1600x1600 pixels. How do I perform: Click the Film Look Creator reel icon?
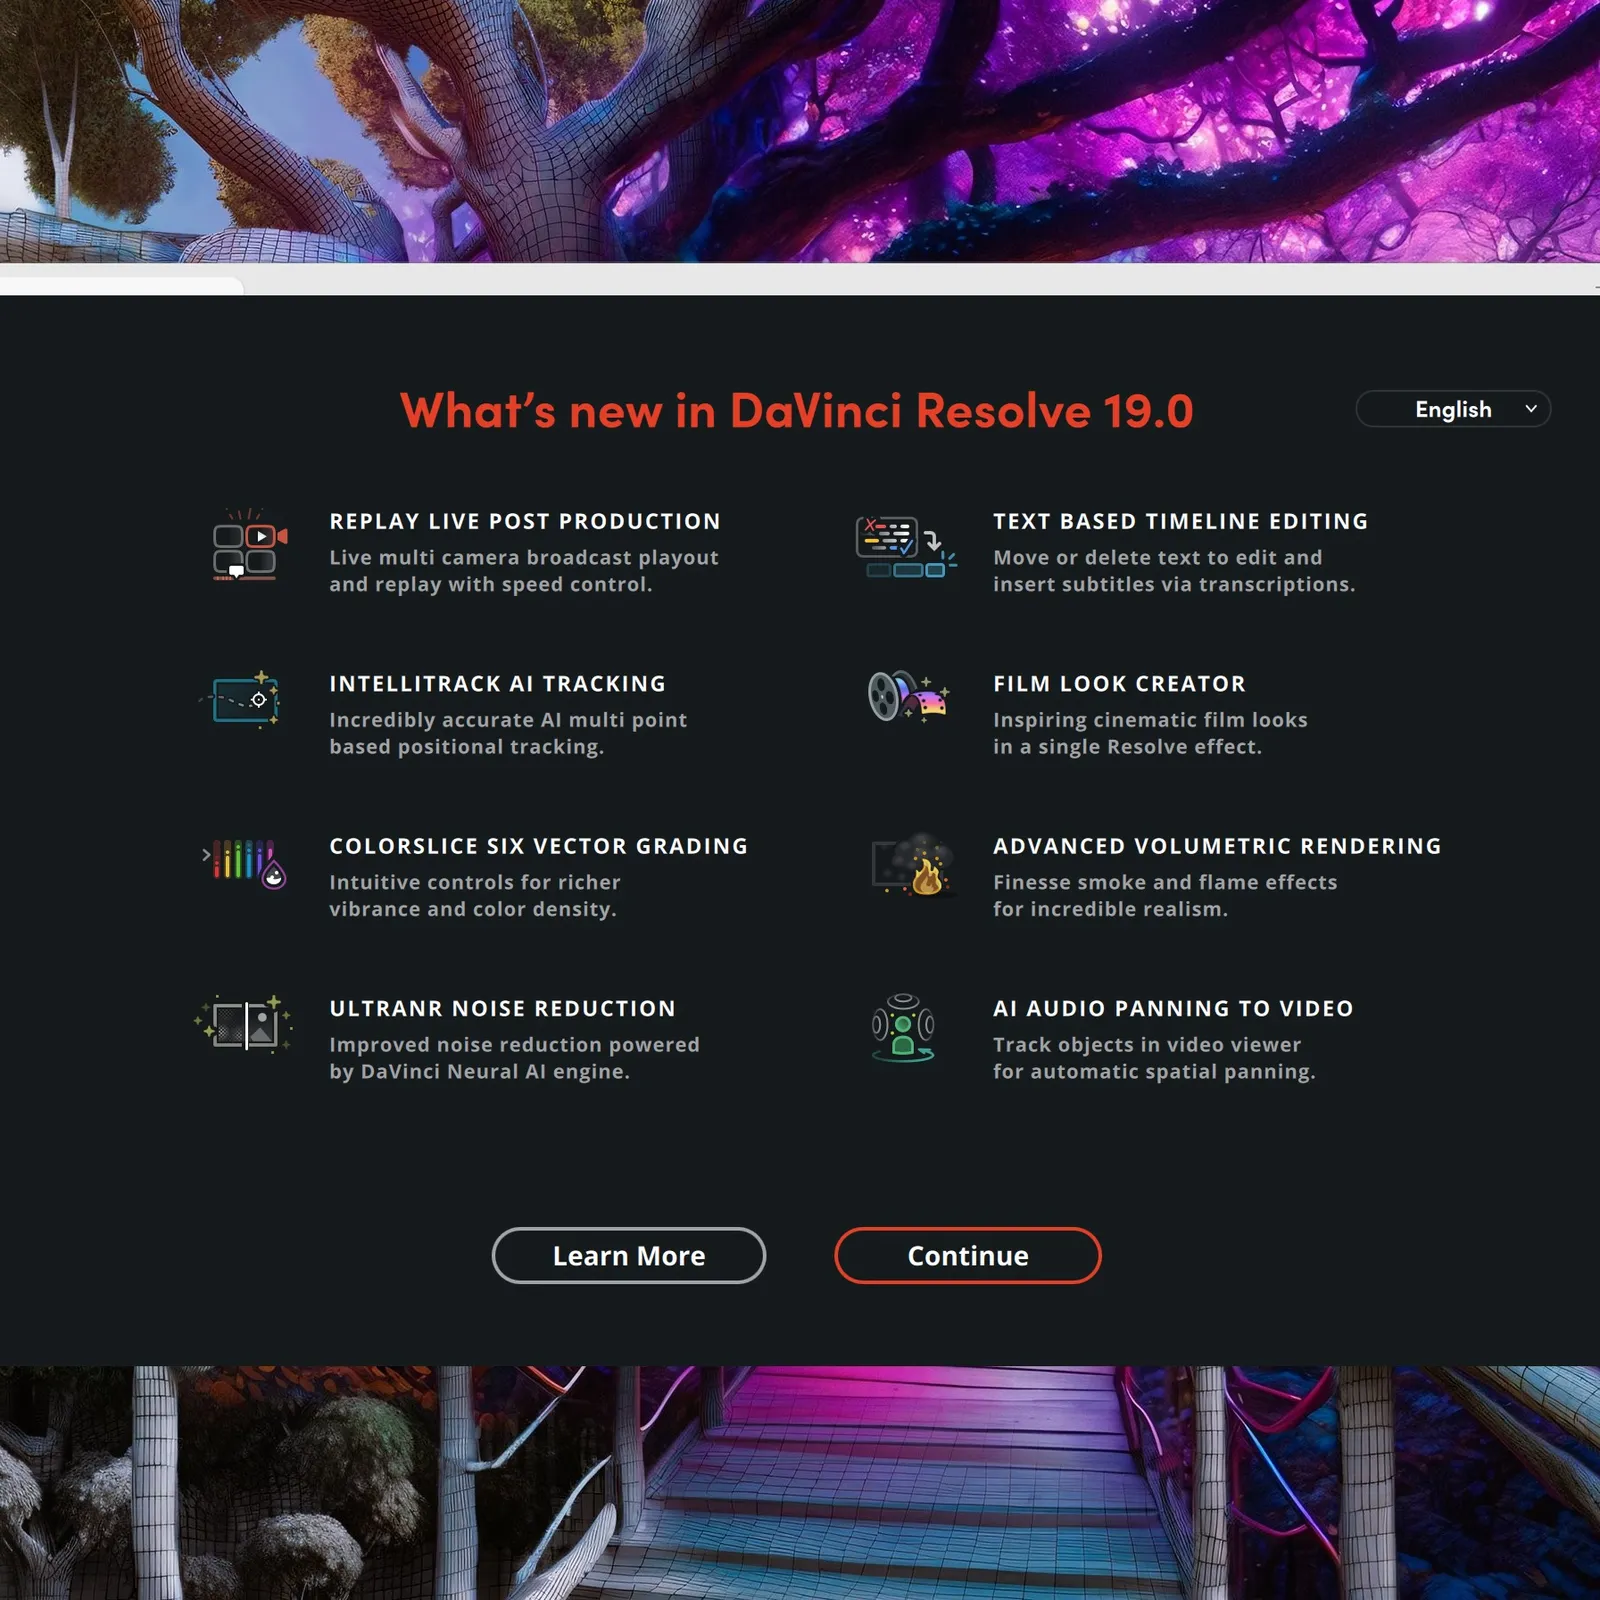[907, 696]
